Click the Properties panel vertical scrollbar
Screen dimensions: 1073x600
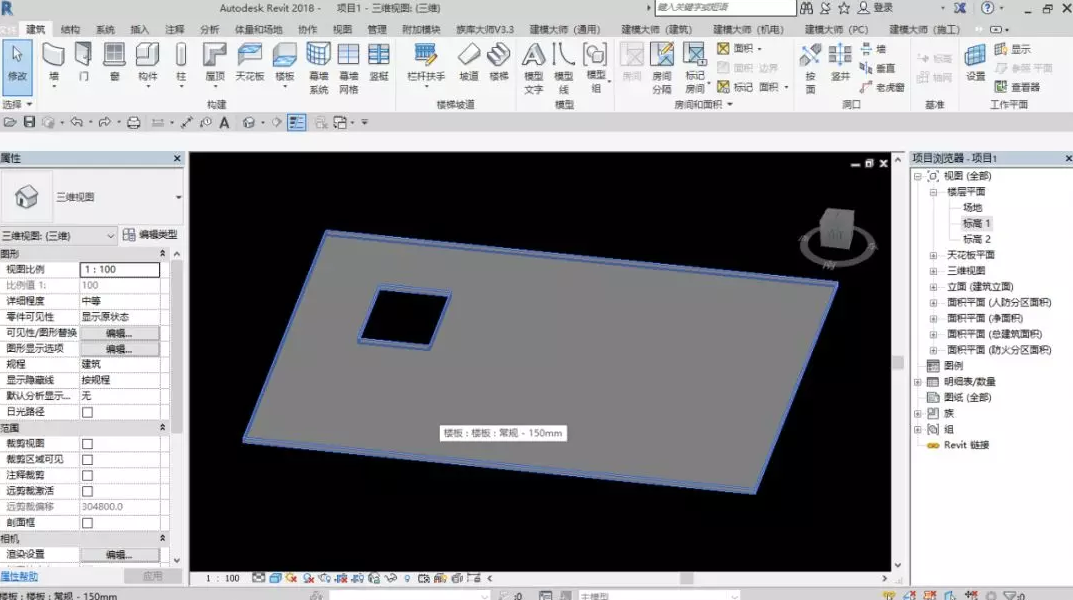[x=177, y=345]
